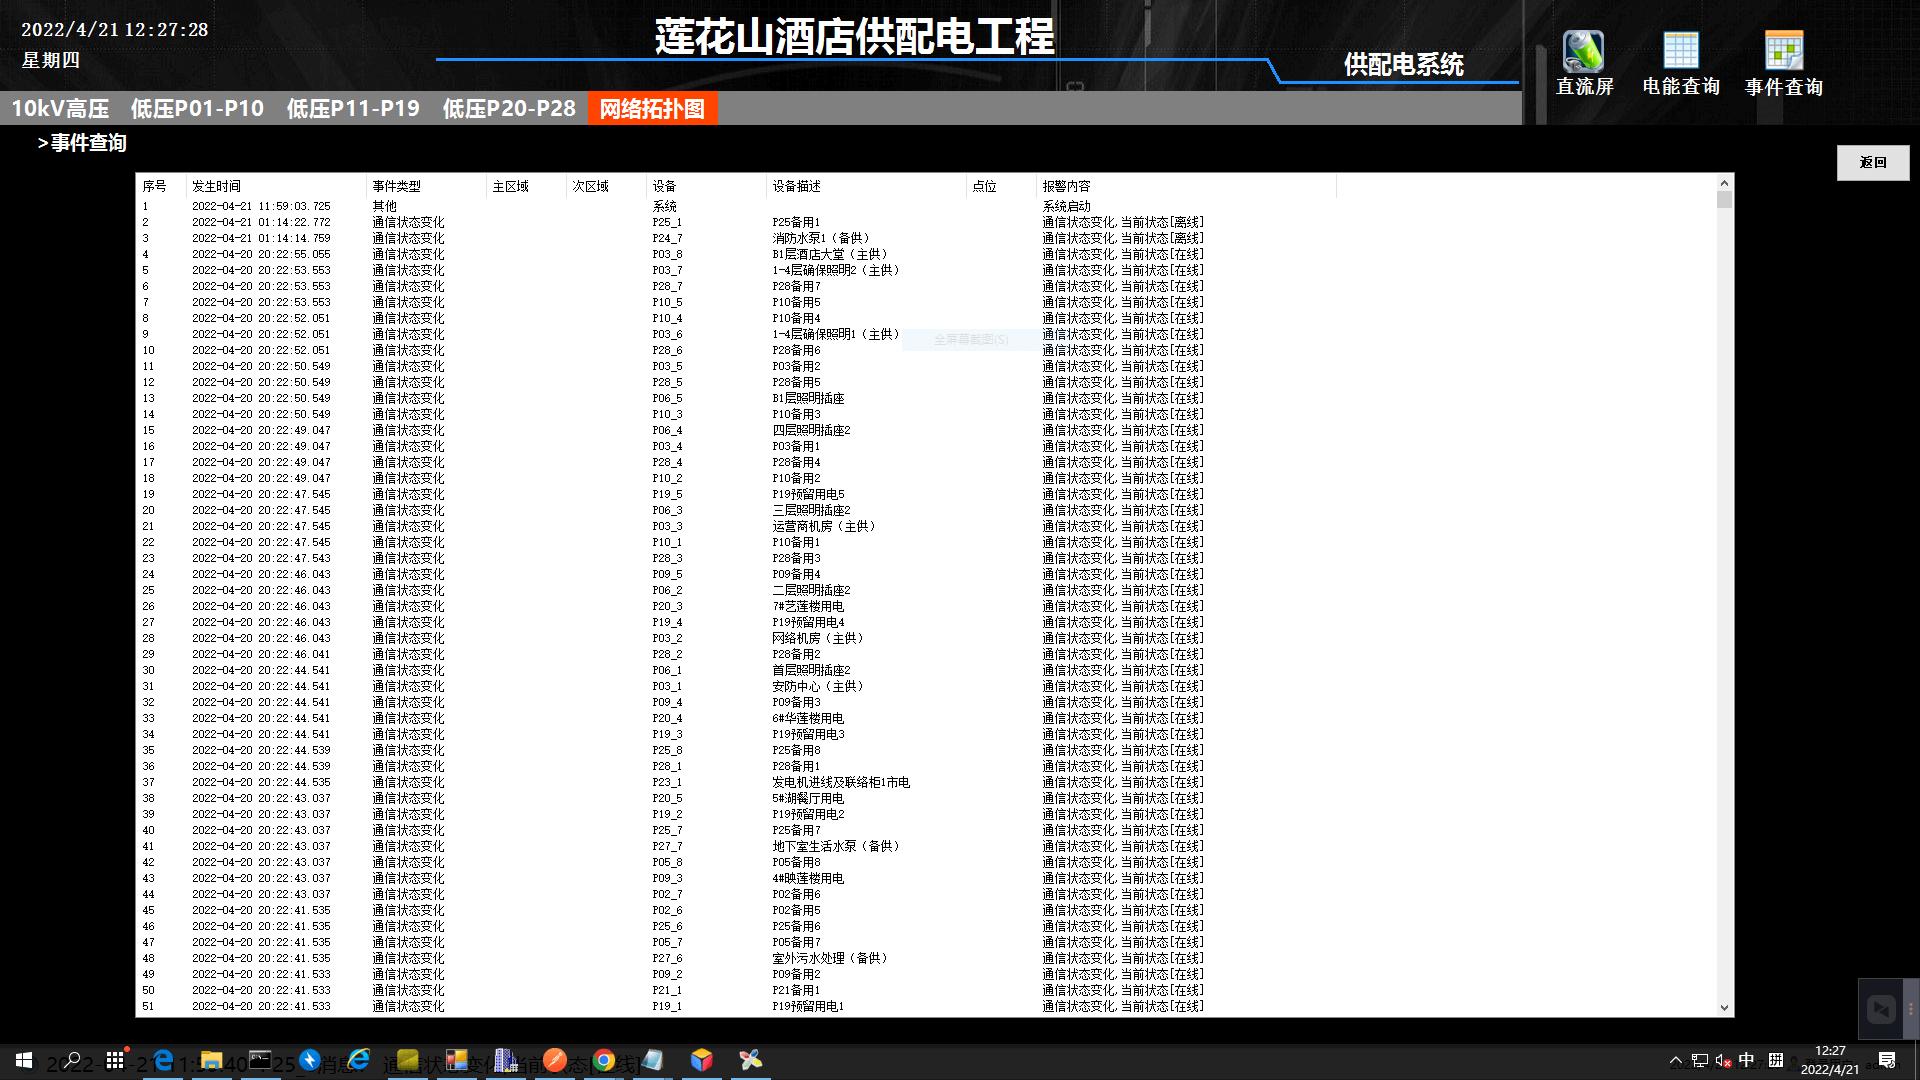Screen dimensions: 1920x1080
Task: Select event row 3 for P24_7
Action: point(666,238)
